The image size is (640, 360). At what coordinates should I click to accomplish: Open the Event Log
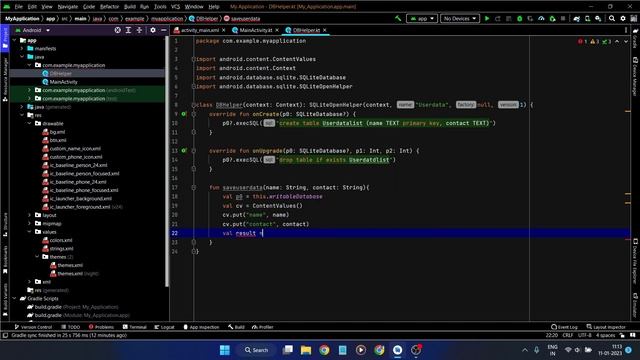564,327
